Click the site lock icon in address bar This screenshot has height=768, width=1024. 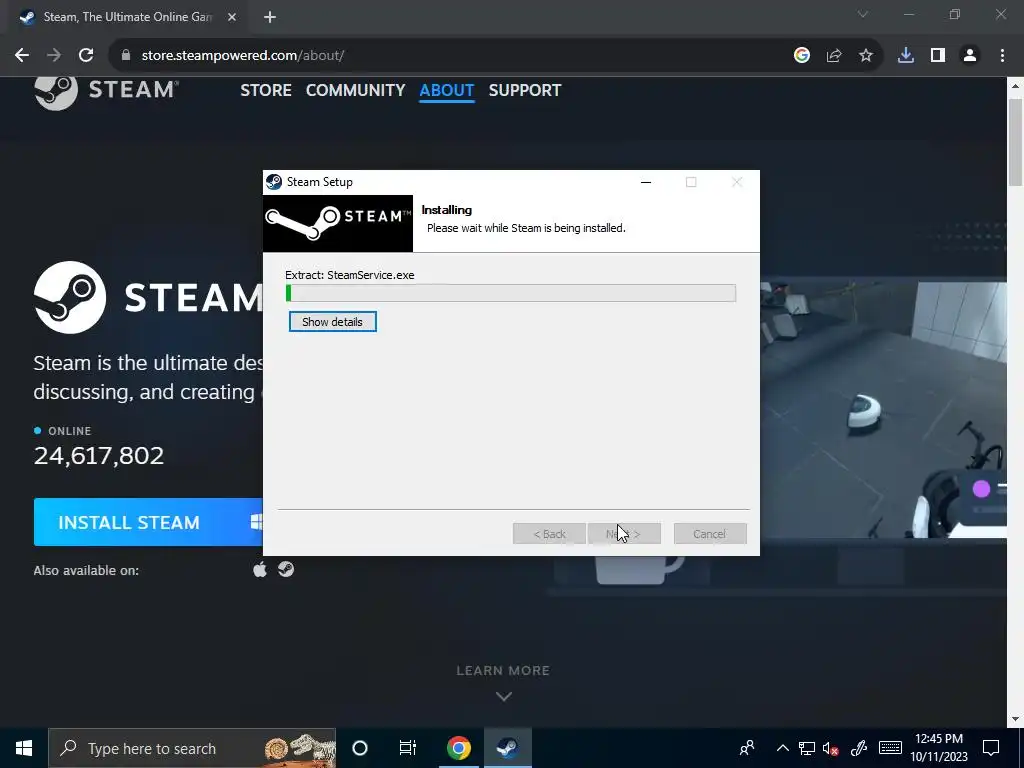pyautogui.click(x=126, y=56)
